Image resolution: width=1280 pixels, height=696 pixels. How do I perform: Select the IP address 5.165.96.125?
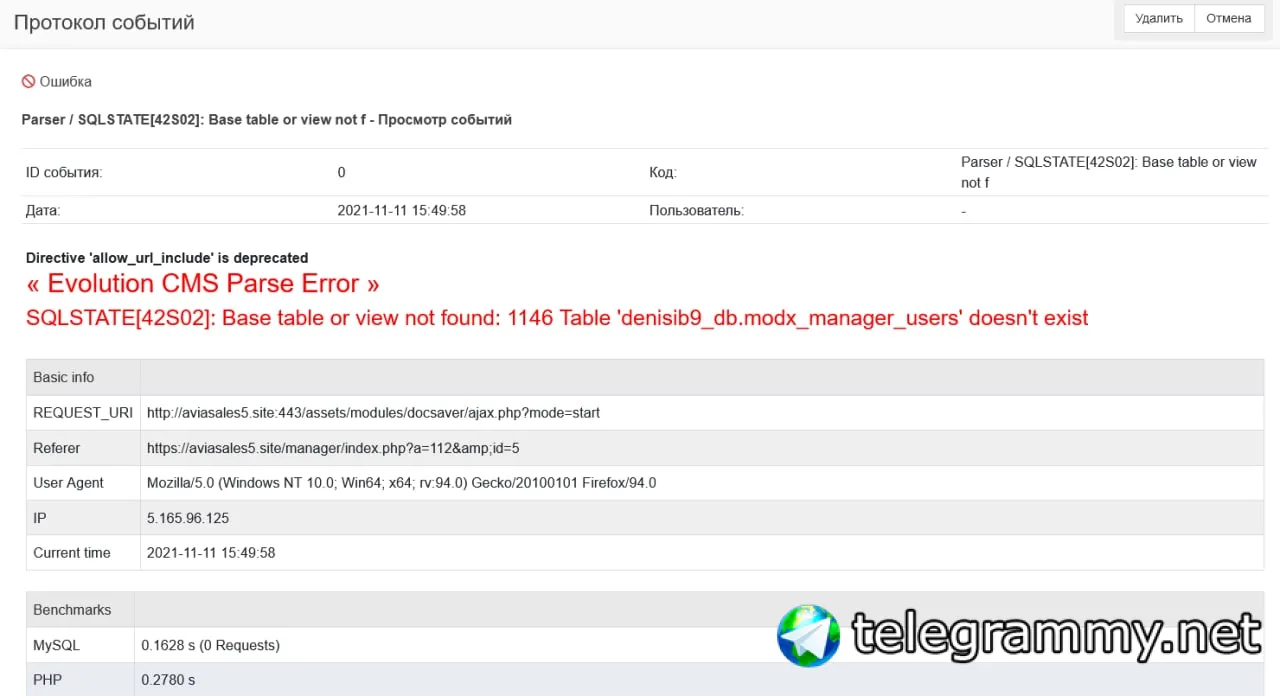tap(188, 518)
